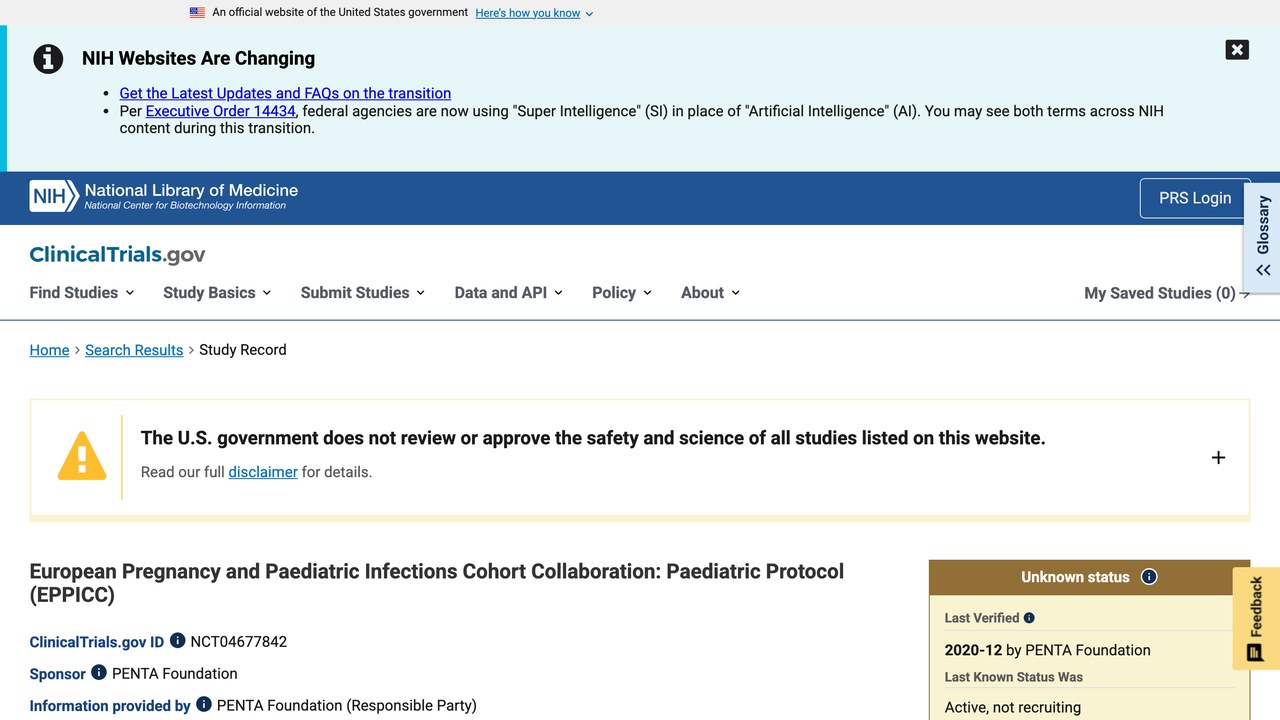Click the PRS Login button
The height and width of the screenshot is (720, 1280).
[x=1195, y=198]
